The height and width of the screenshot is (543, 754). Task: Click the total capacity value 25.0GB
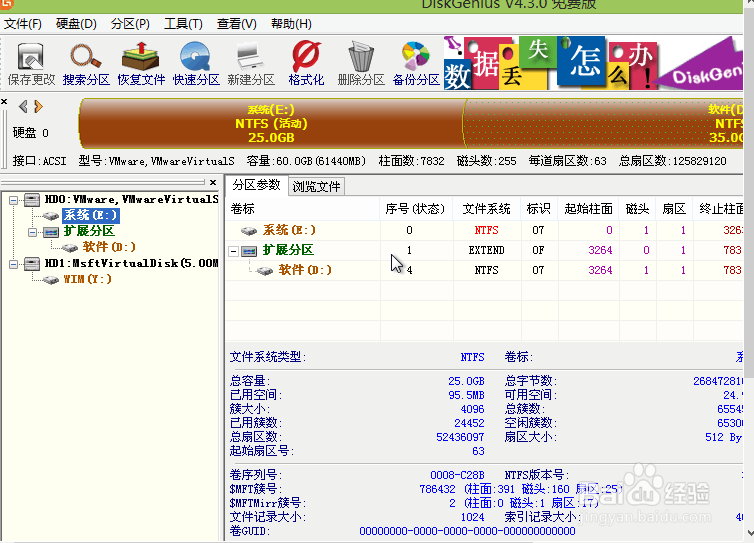[466, 381]
